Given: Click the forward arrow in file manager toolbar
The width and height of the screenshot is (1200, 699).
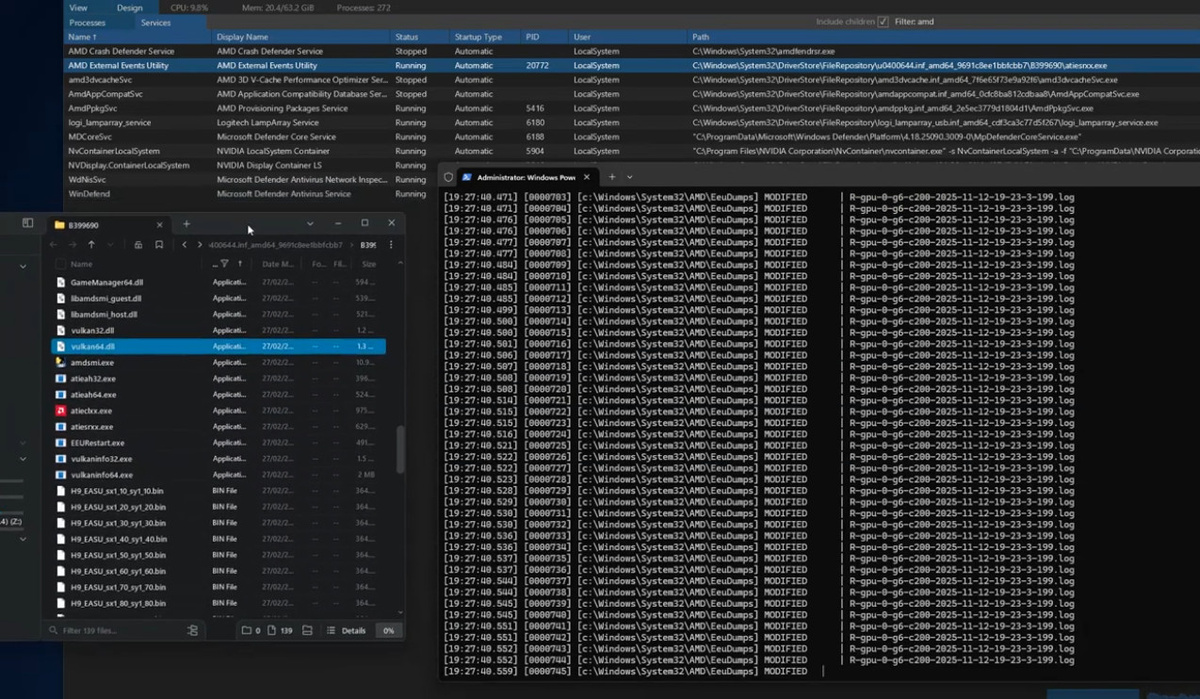Looking at the screenshot, I should click(x=72, y=244).
